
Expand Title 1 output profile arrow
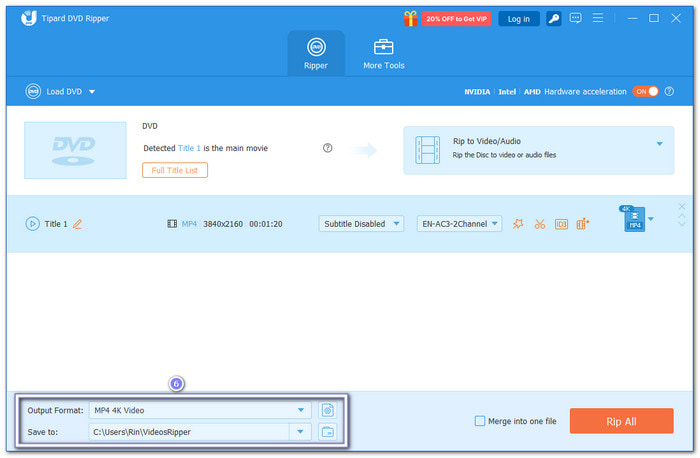point(651,219)
